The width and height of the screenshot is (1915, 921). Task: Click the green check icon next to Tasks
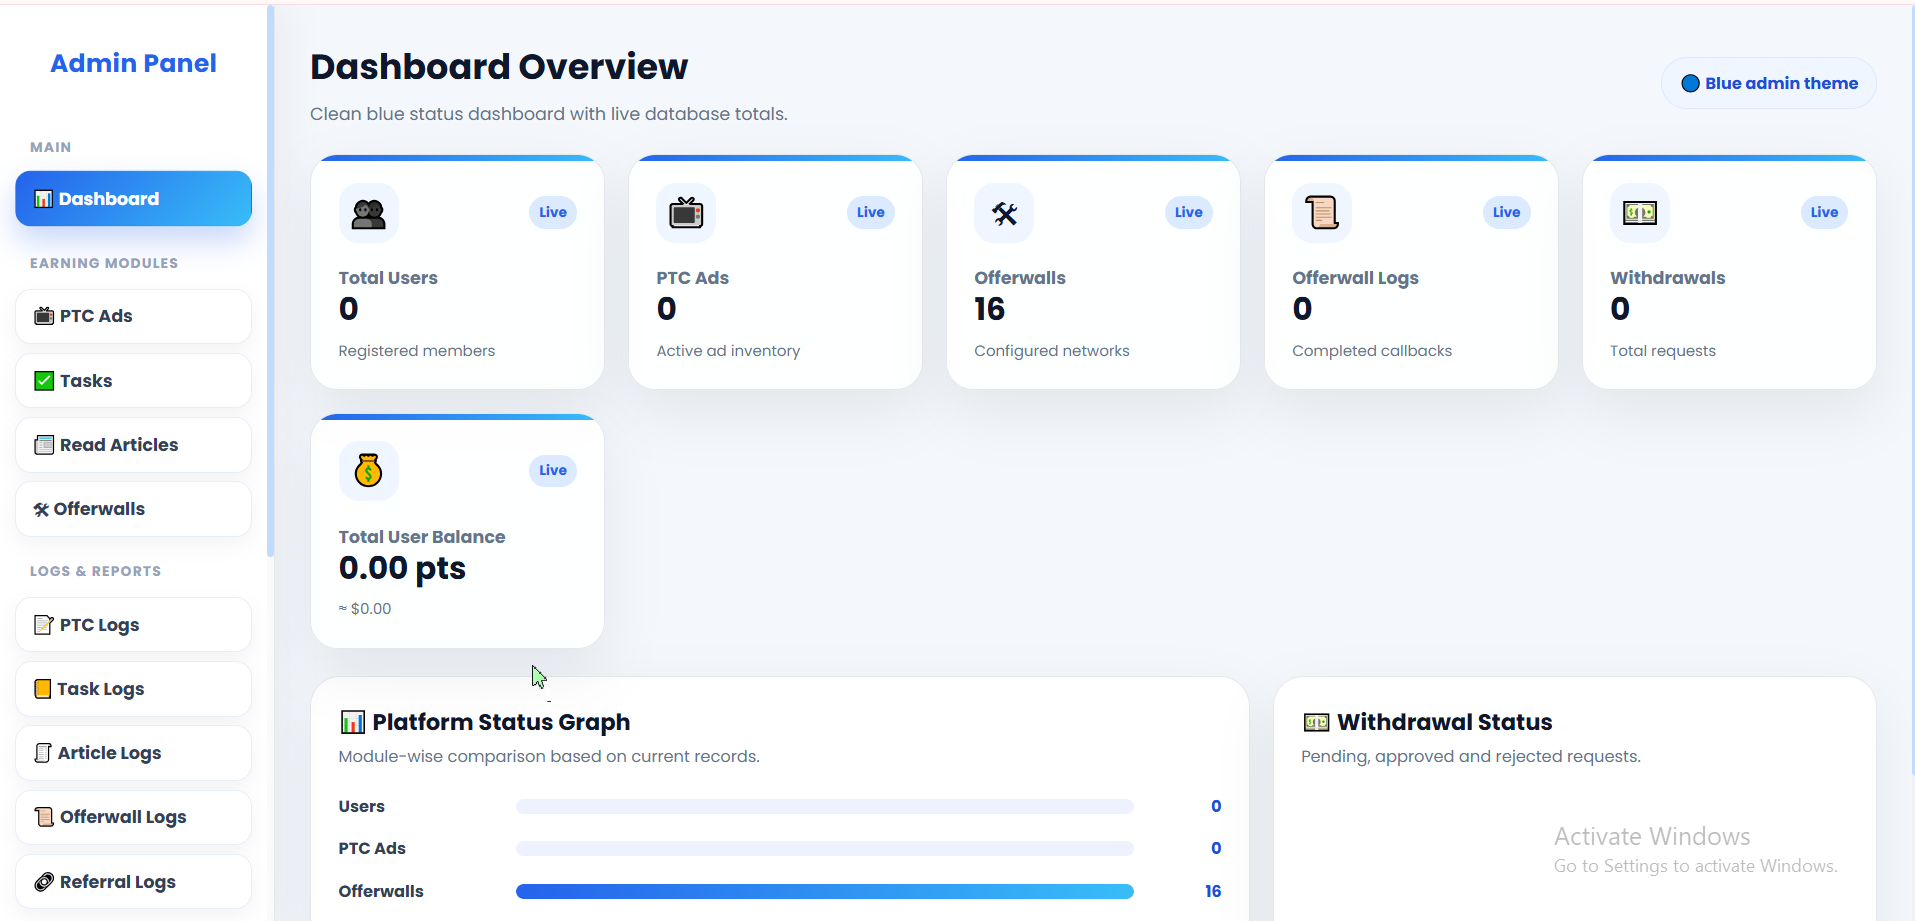pos(44,381)
